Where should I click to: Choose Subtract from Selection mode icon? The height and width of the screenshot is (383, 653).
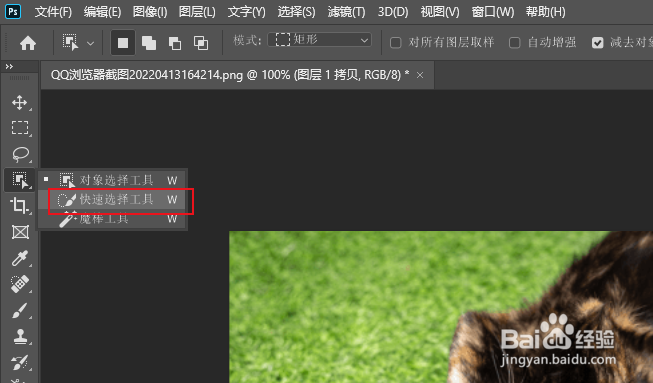(175, 43)
